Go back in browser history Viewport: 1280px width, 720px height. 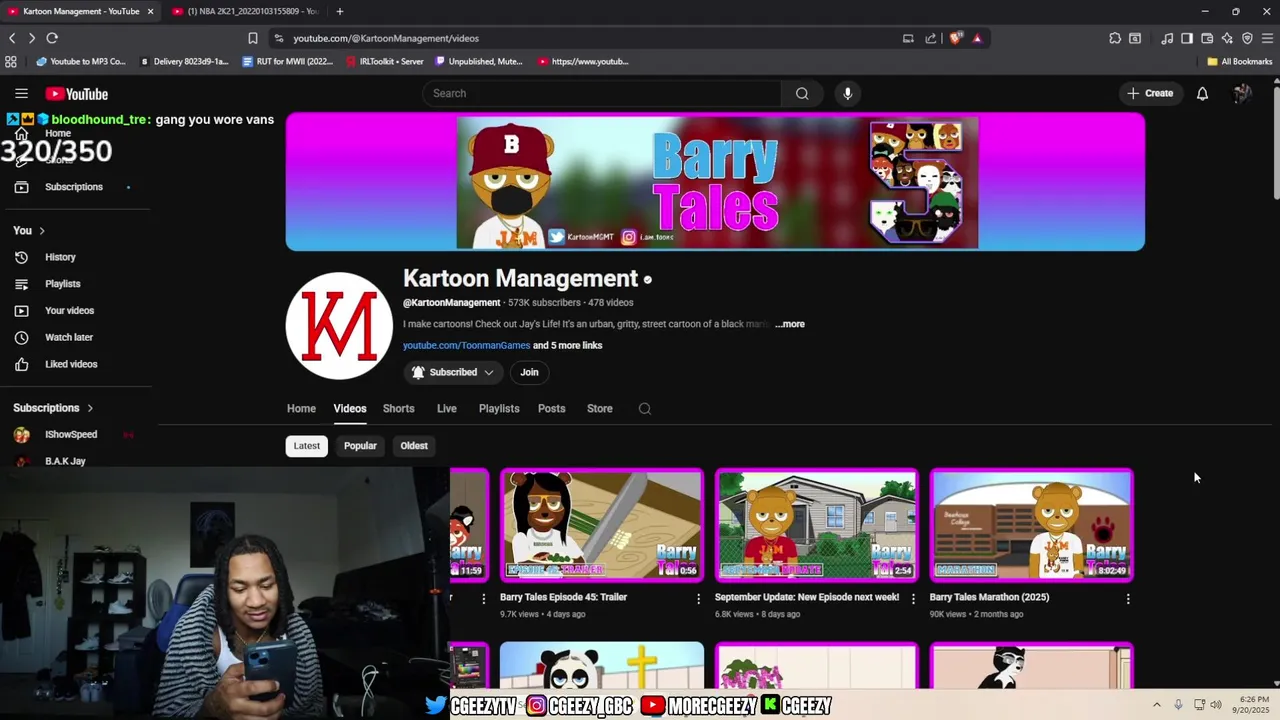(12, 38)
